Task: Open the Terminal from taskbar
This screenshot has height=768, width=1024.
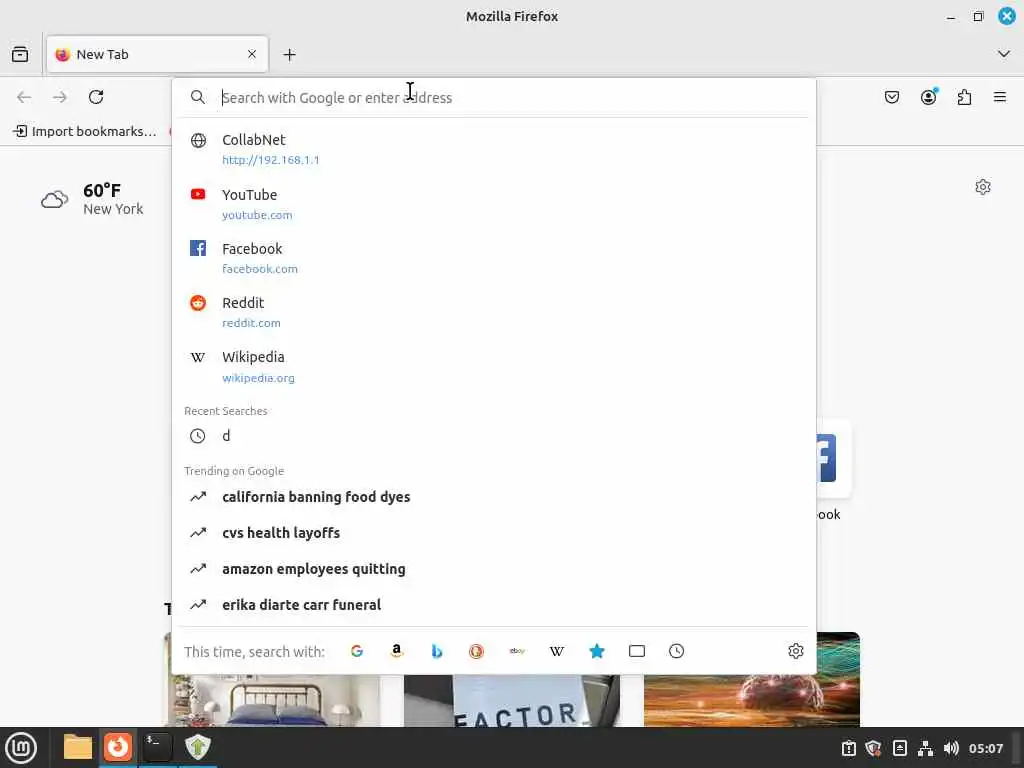Action: (x=157, y=747)
